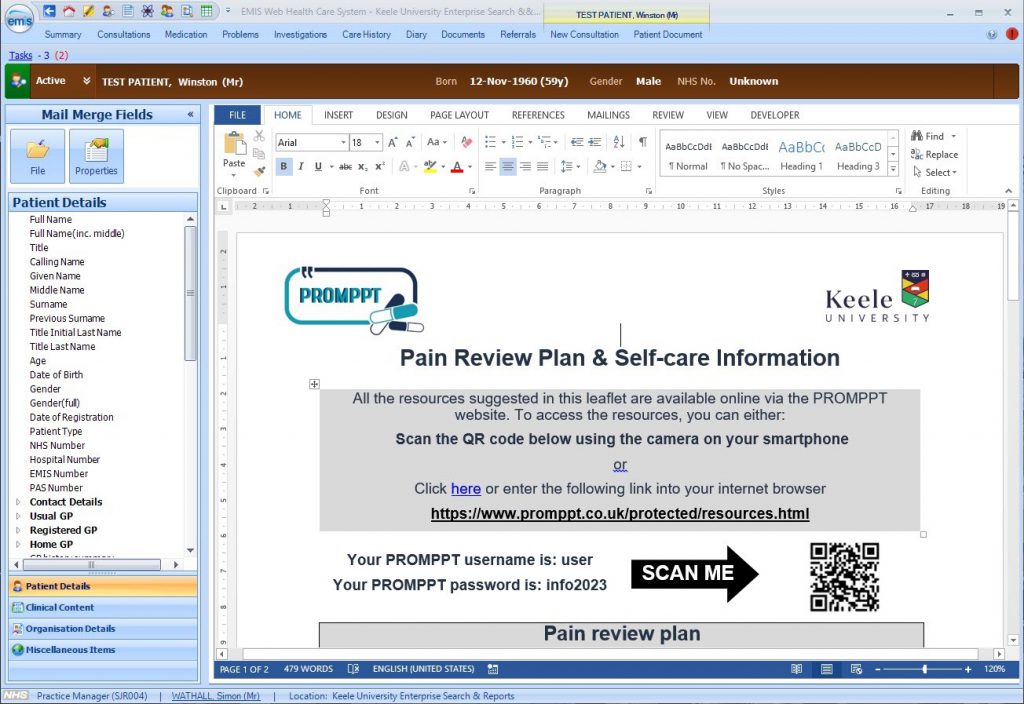Select the Heading 1 style
1024x704 pixels.
point(801,155)
